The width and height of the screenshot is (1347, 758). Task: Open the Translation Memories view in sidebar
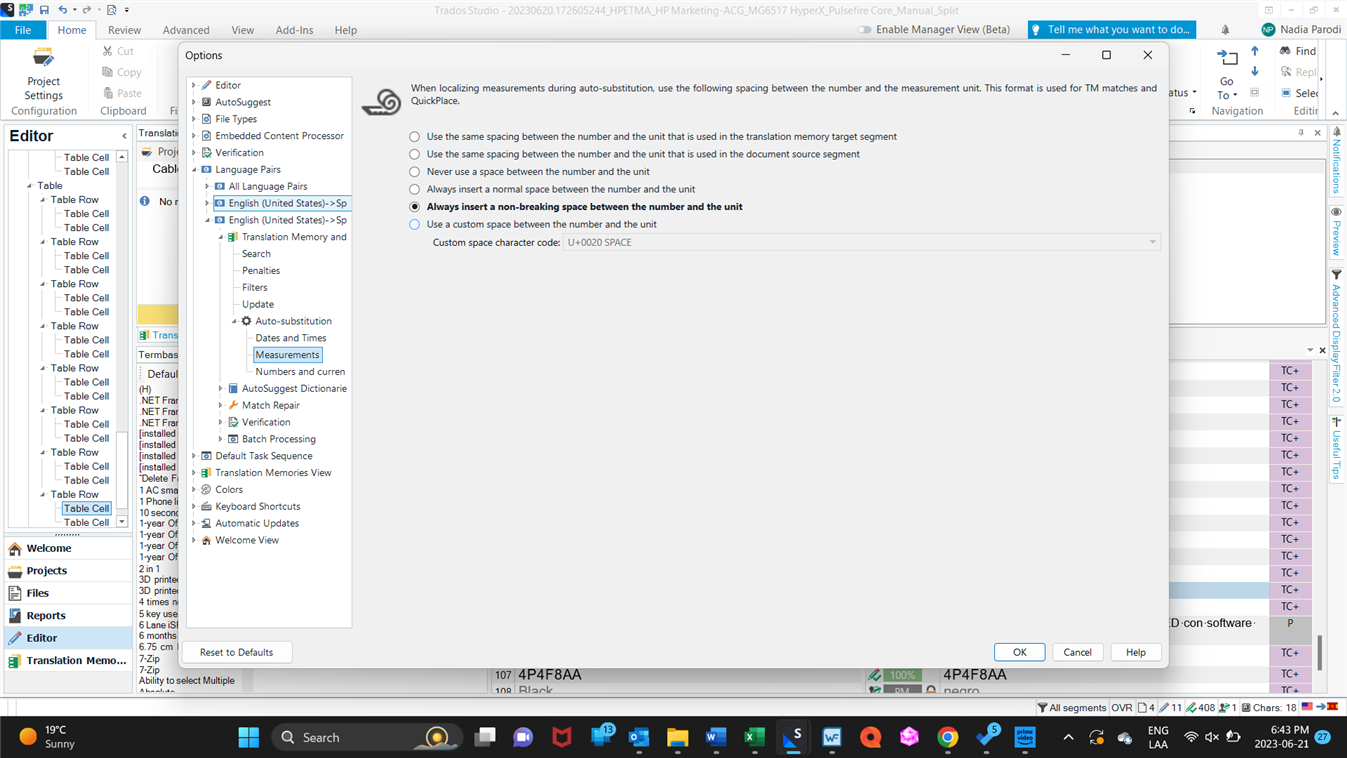tap(68, 660)
